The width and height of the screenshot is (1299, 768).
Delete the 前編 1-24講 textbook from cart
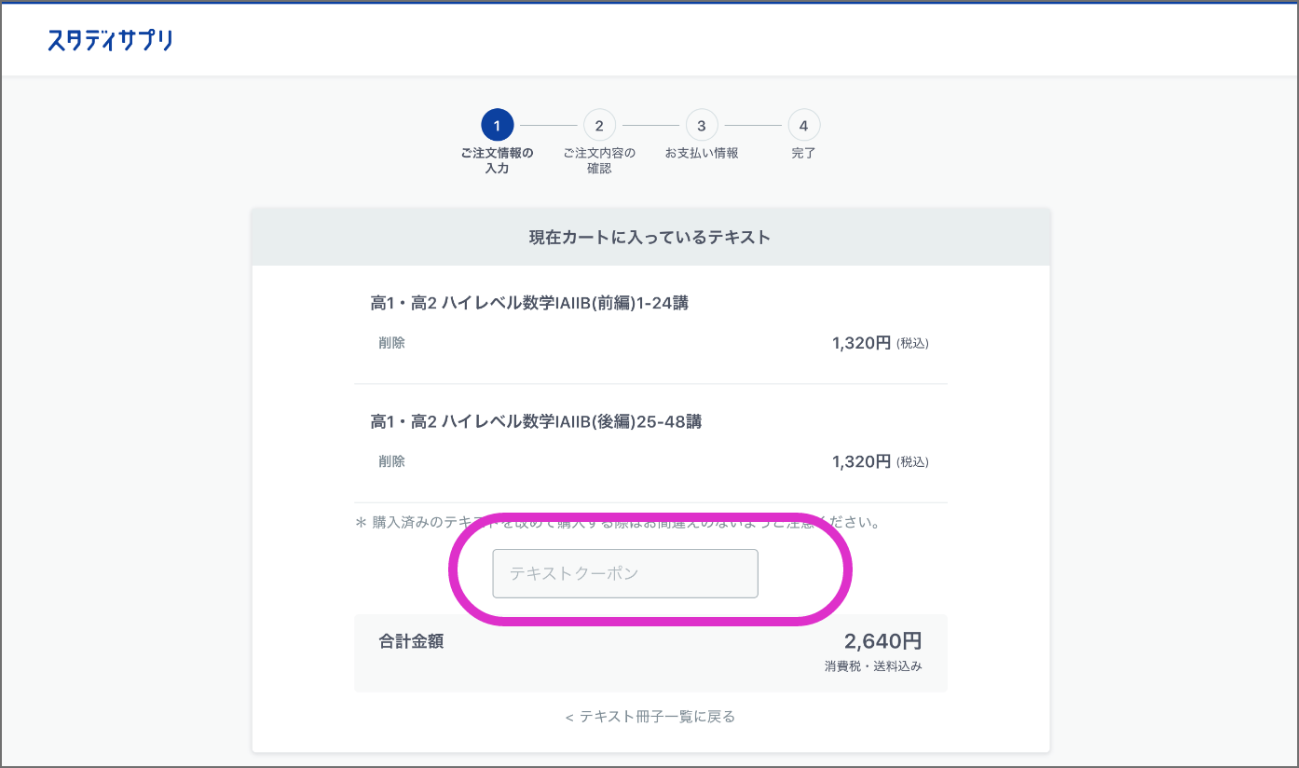(392, 343)
